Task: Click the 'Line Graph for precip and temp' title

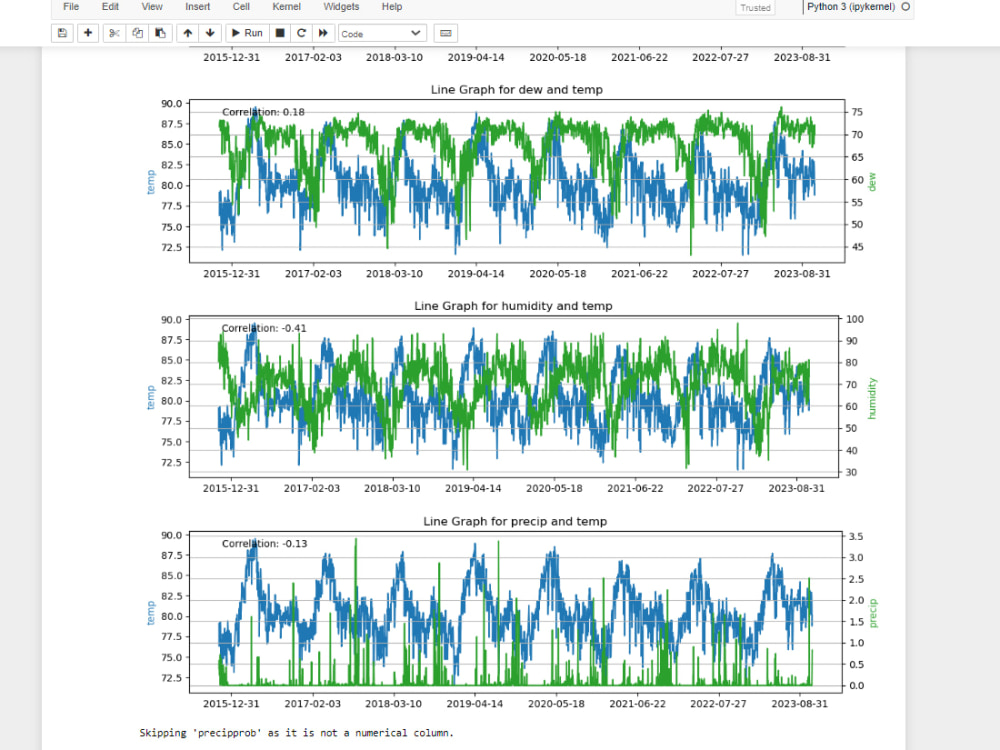Action: pyautogui.click(x=515, y=522)
